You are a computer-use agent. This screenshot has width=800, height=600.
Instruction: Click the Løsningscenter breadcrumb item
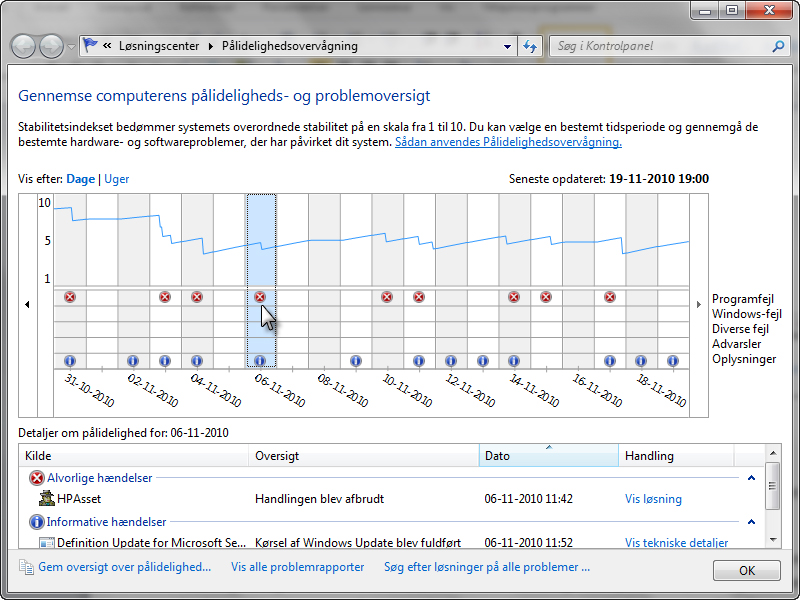(160, 46)
